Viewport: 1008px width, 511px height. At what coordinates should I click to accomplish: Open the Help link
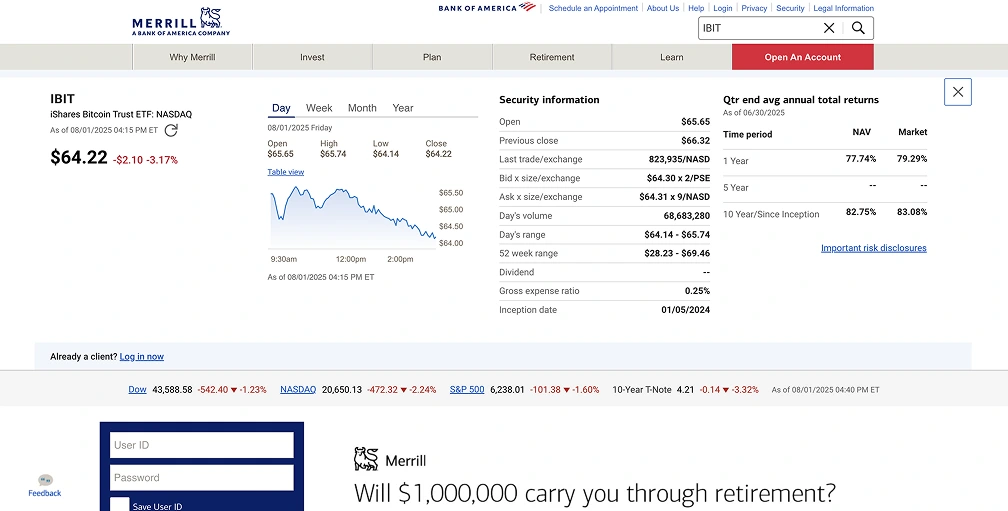(696, 8)
